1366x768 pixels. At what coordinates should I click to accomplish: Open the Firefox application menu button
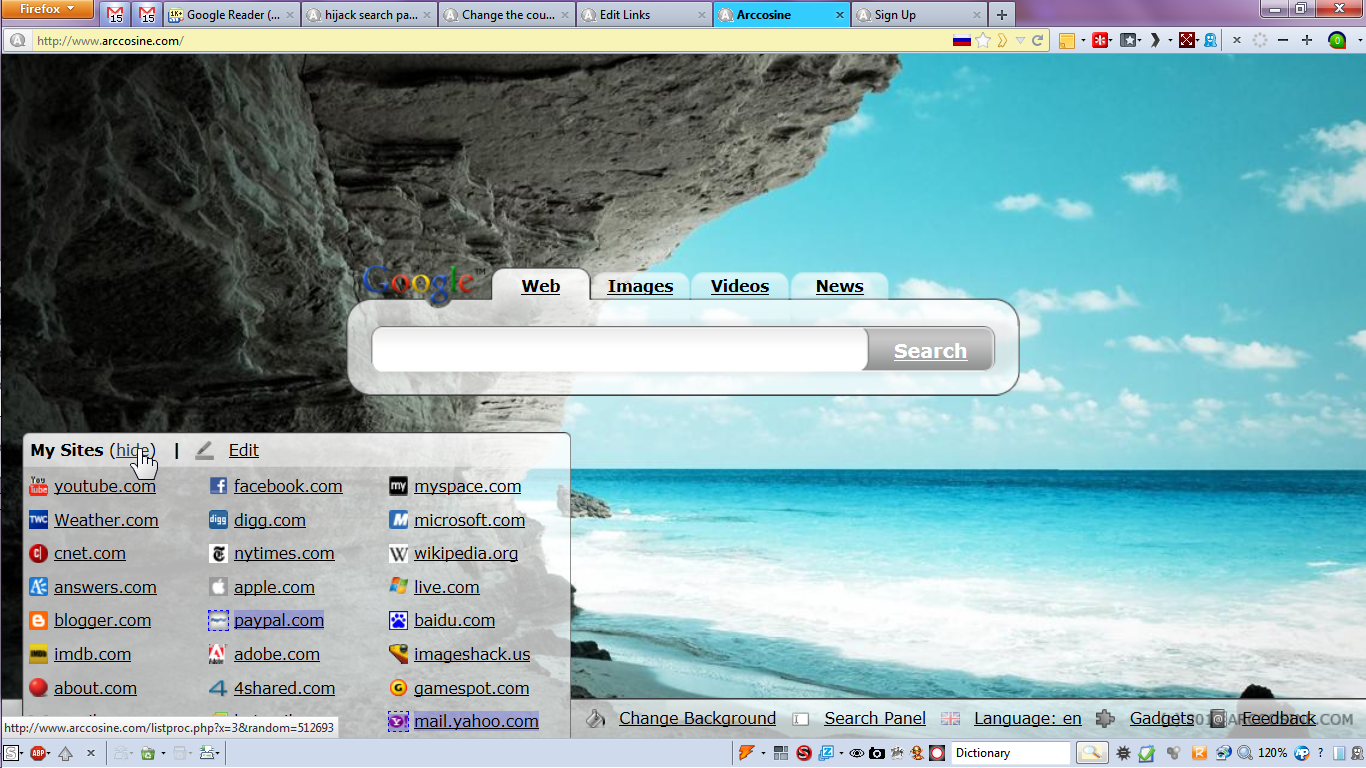coord(48,10)
